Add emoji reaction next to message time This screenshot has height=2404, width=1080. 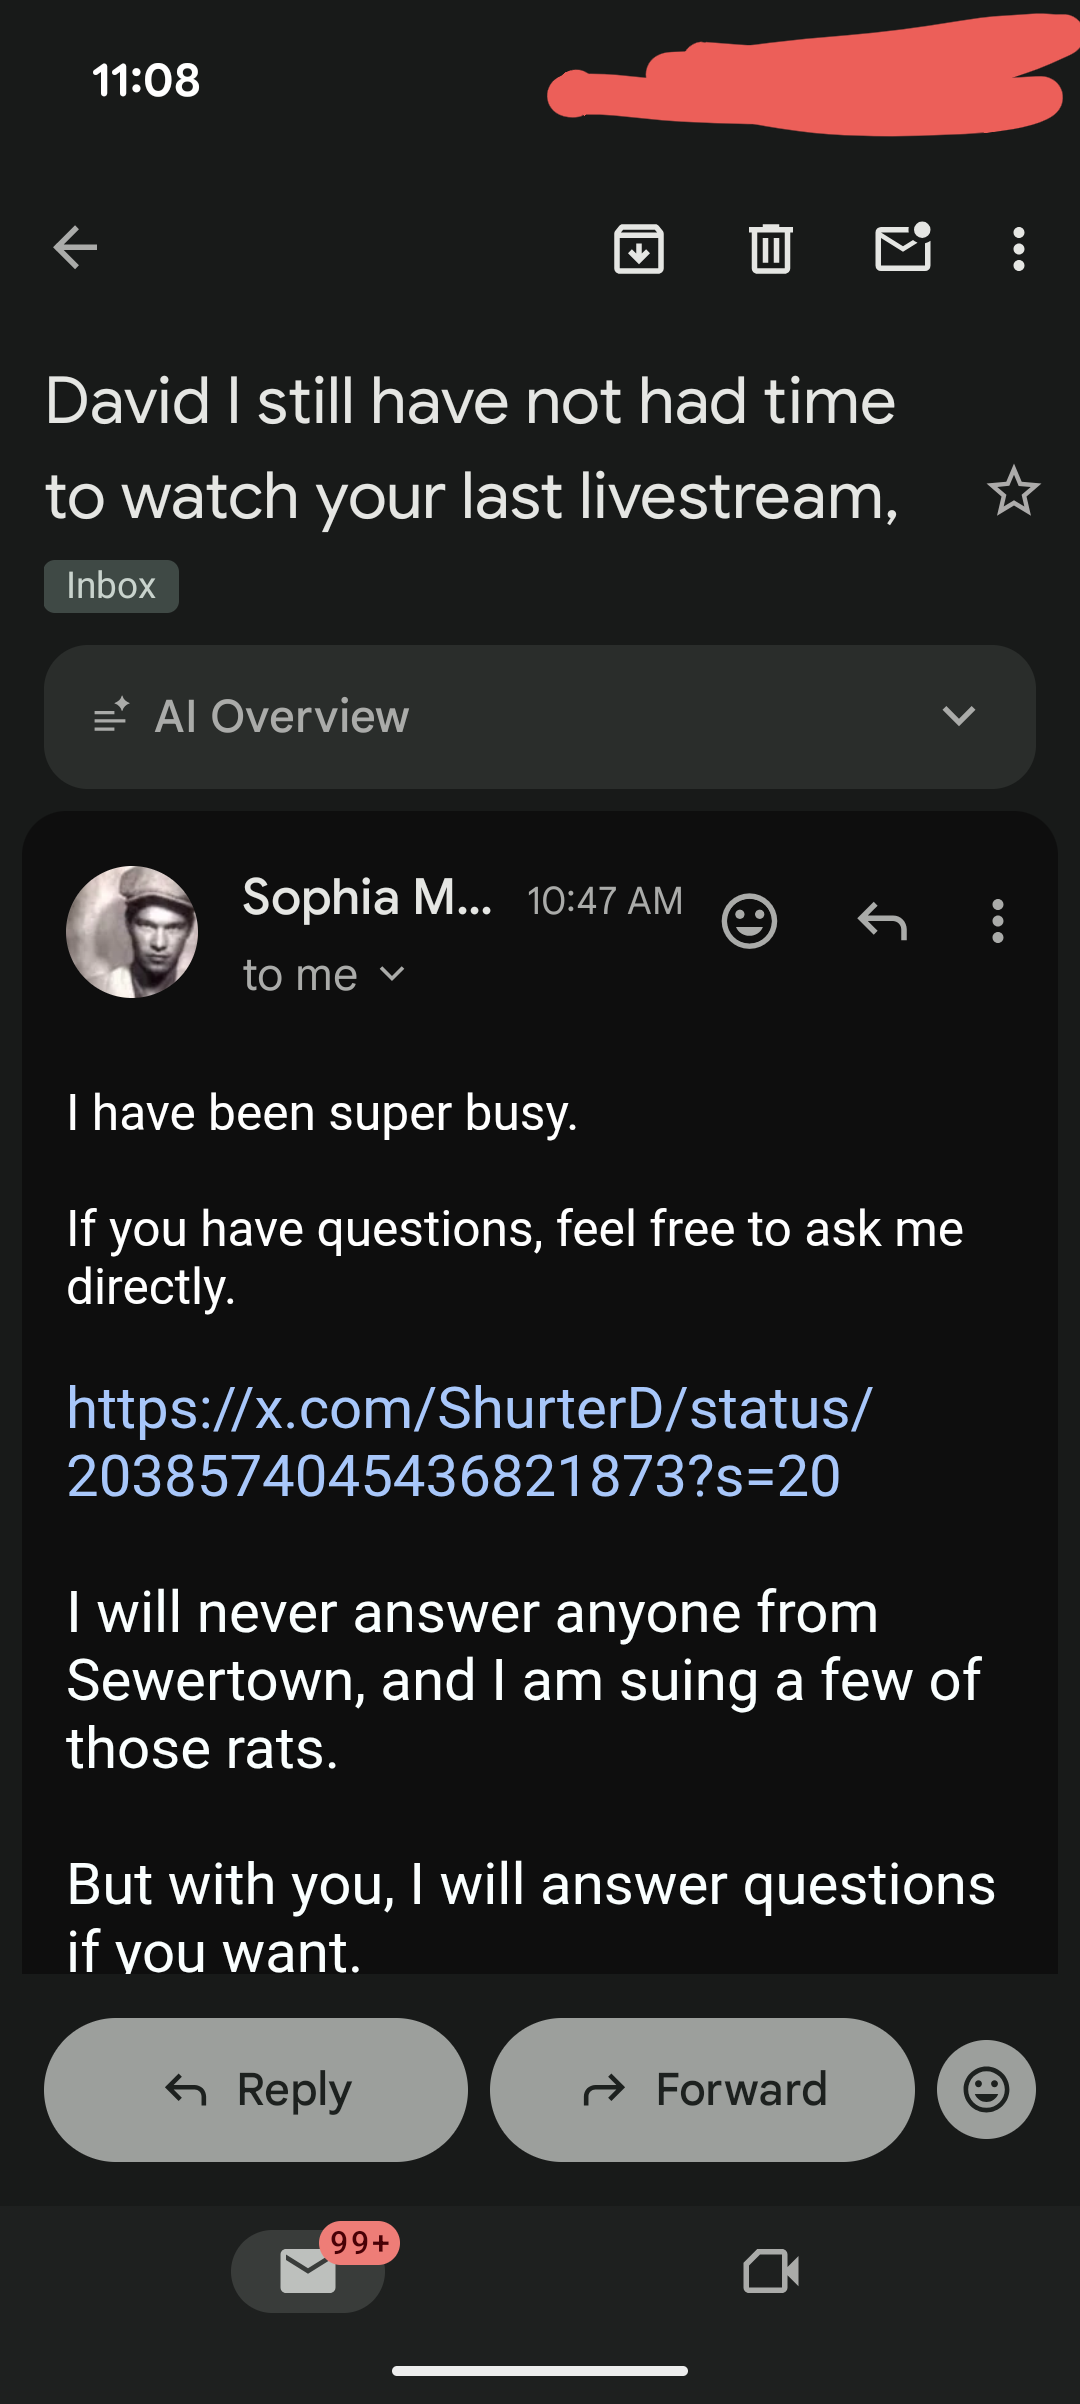click(x=749, y=920)
